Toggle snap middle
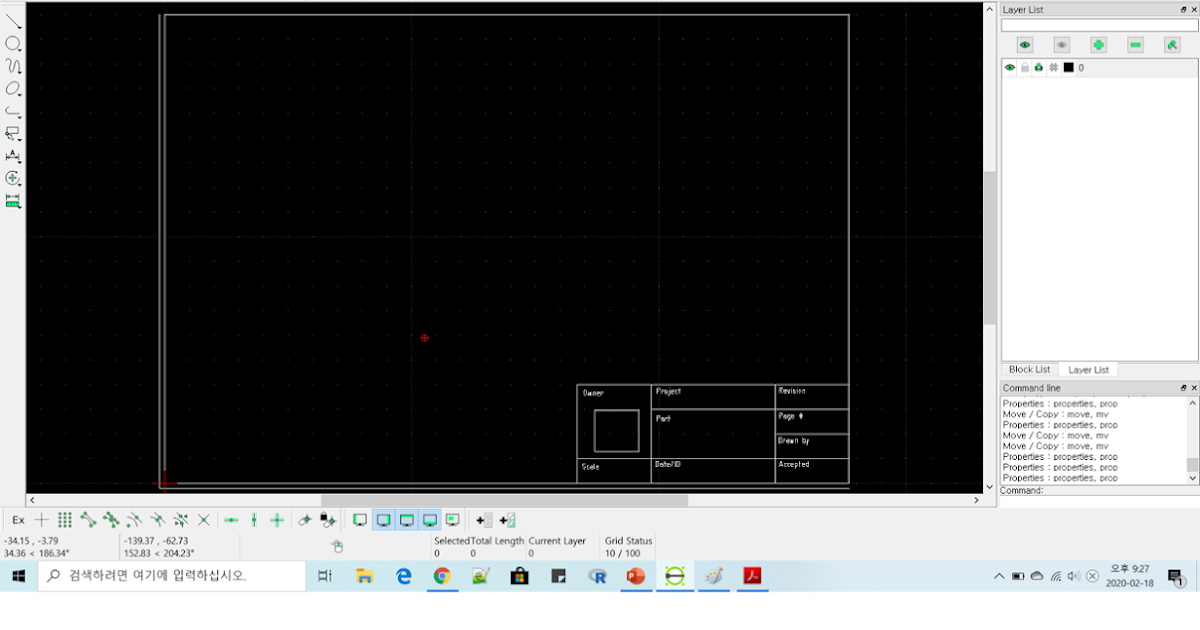This screenshot has width=1200, height=630. click(x=157, y=520)
